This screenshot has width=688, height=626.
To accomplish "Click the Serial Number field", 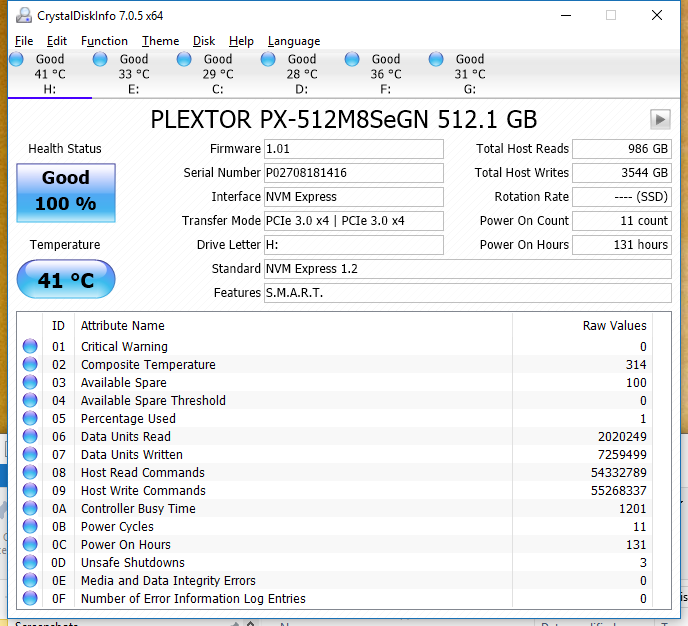I will [353, 173].
